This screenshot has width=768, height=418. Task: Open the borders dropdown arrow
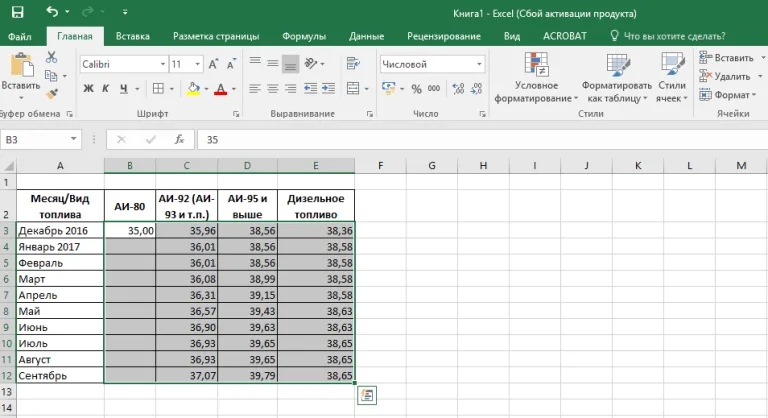pyautogui.click(x=172, y=89)
